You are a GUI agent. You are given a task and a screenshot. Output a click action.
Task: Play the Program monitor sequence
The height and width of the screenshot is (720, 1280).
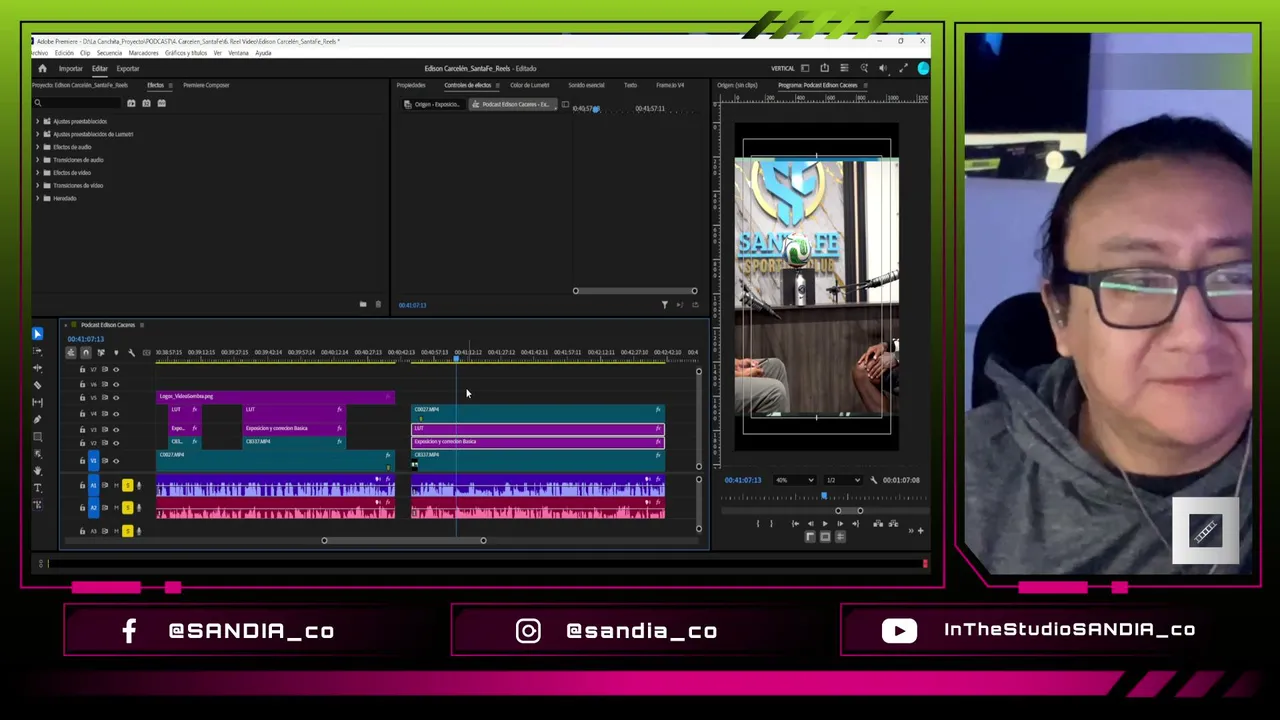825,523
